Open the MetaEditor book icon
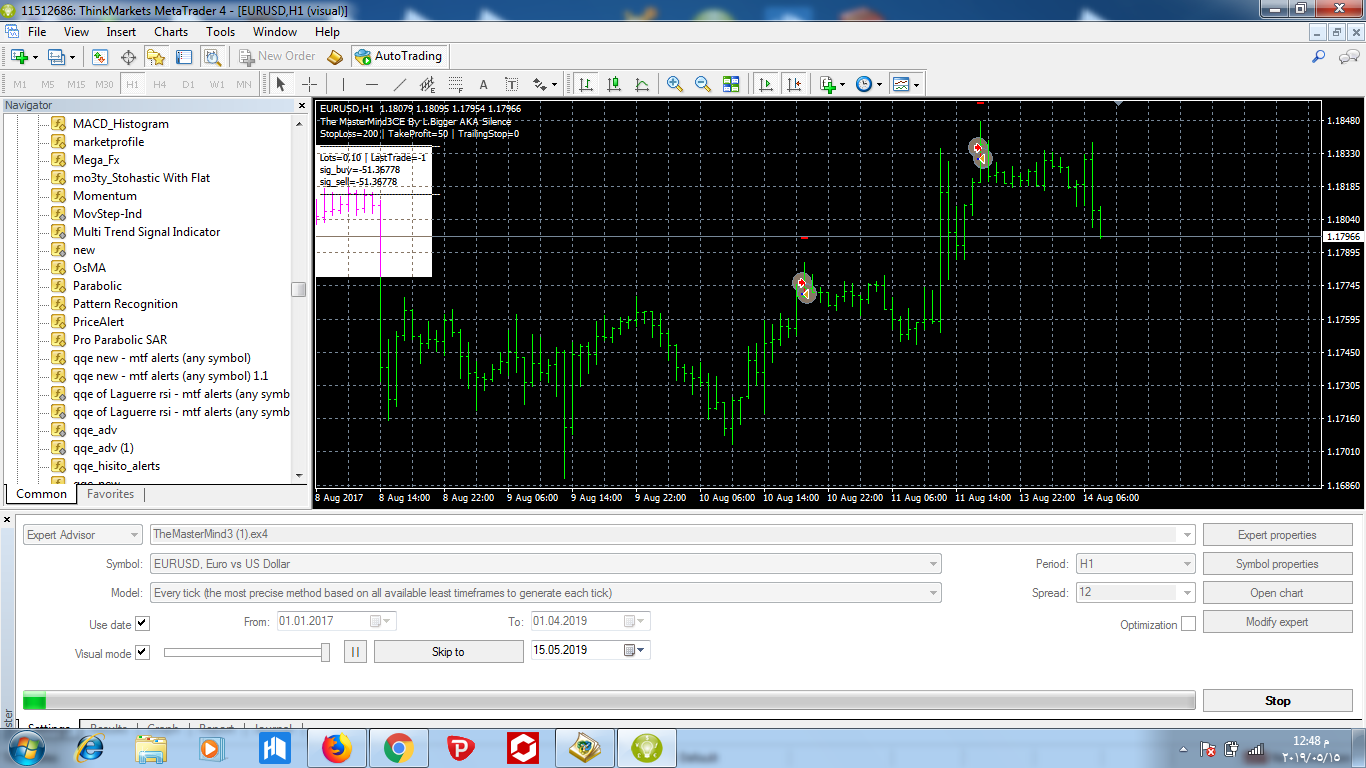This screenshot has width=1366, height=768. [x=335, y=56]
